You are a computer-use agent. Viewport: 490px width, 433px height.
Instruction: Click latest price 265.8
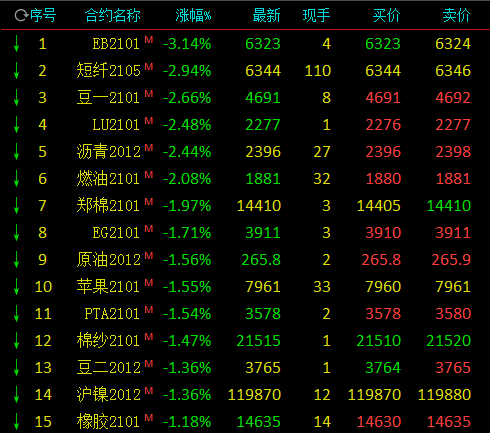point(261,260)
